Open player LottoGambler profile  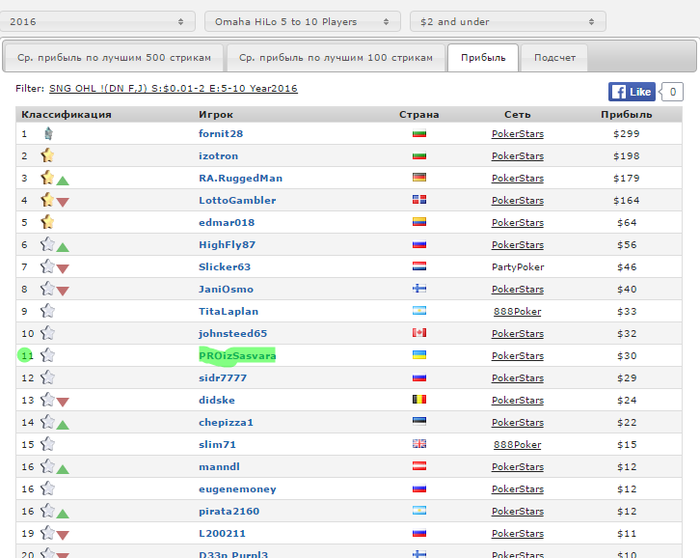point(237,200)
